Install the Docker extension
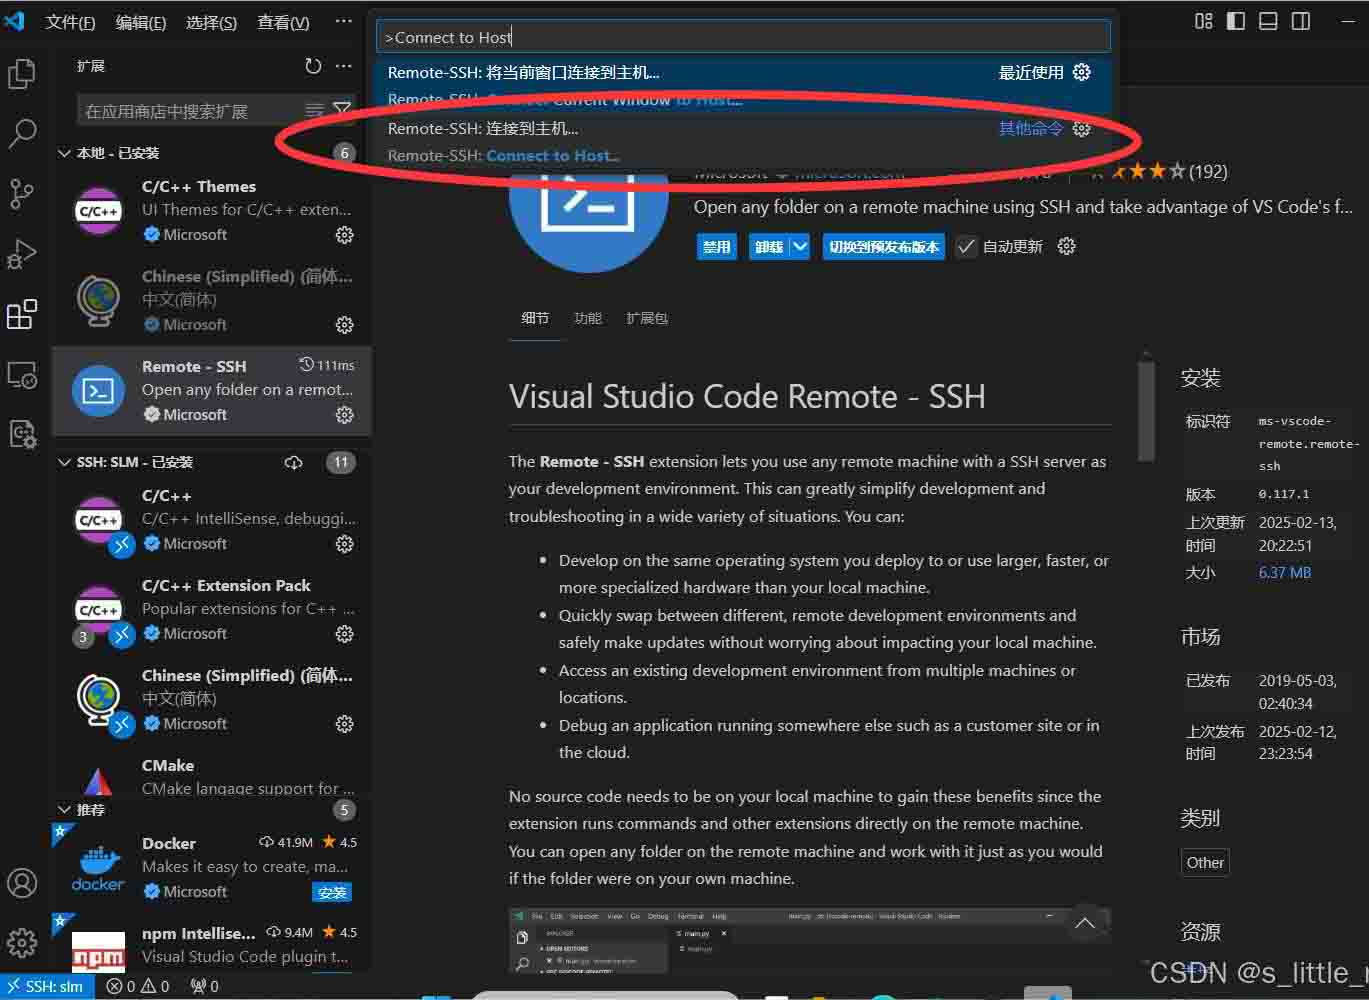The image size is (1369, 1000). 332,892
